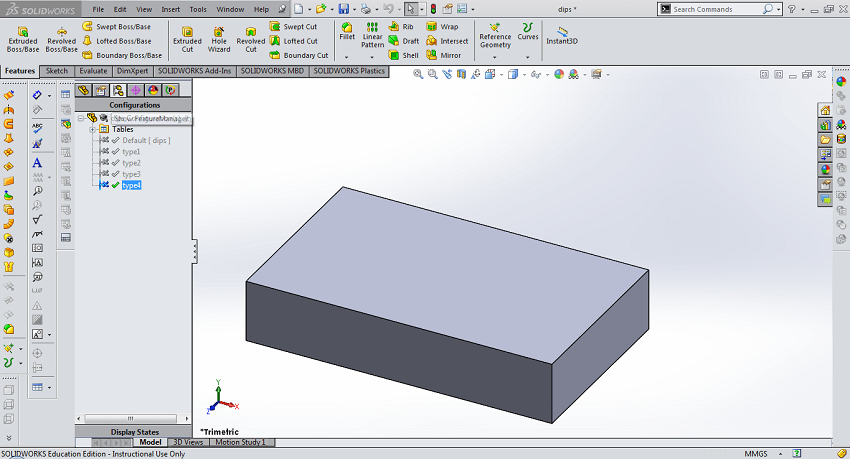The height and width of the screenshot is (459, 850).
Task: Select the 'Default [ dips ]' configuration
Action: [x=146, y=140]
